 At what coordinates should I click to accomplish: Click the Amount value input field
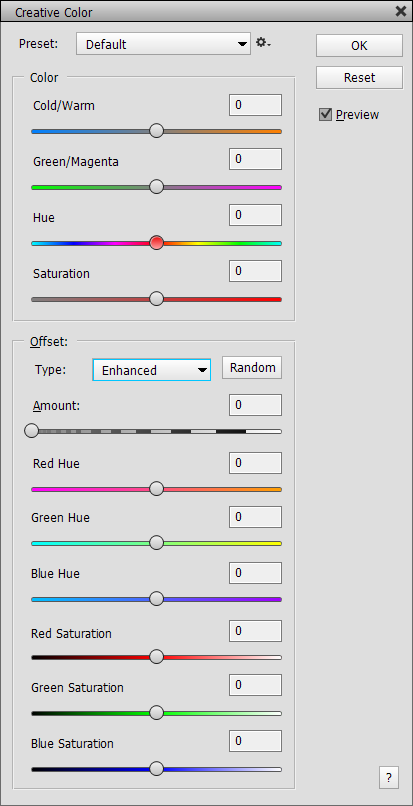pyautogui.click(x=255, y=405)
